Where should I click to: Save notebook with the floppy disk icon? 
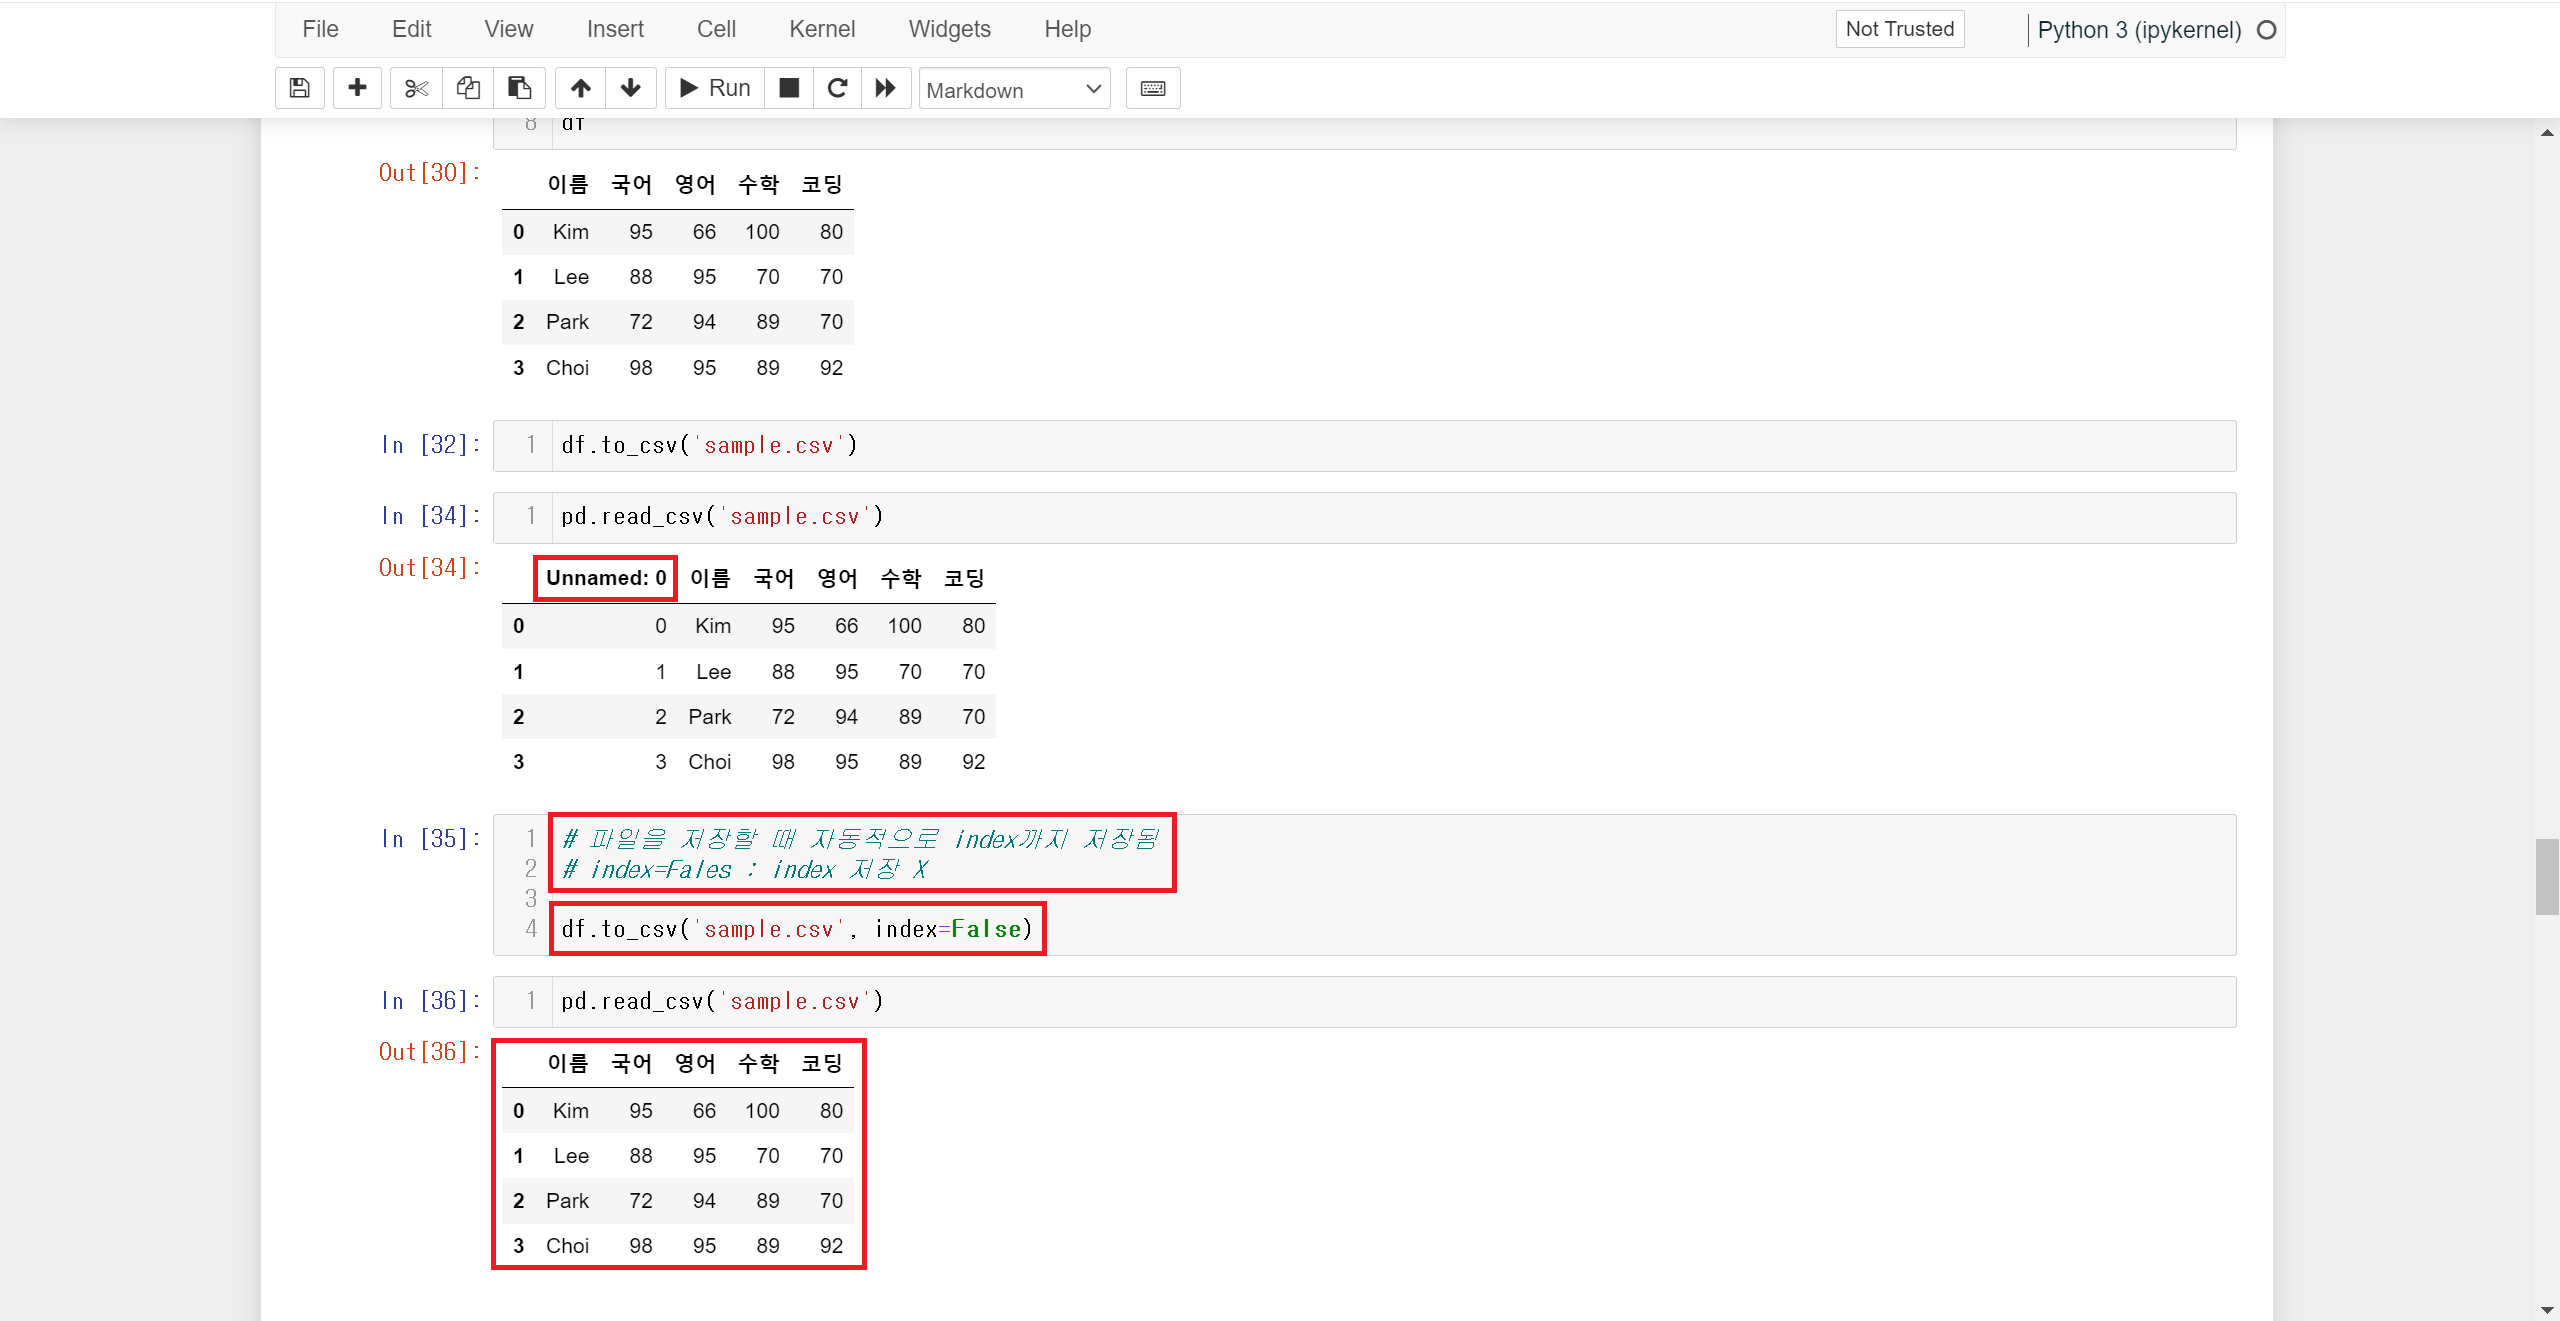coord(299,88)
